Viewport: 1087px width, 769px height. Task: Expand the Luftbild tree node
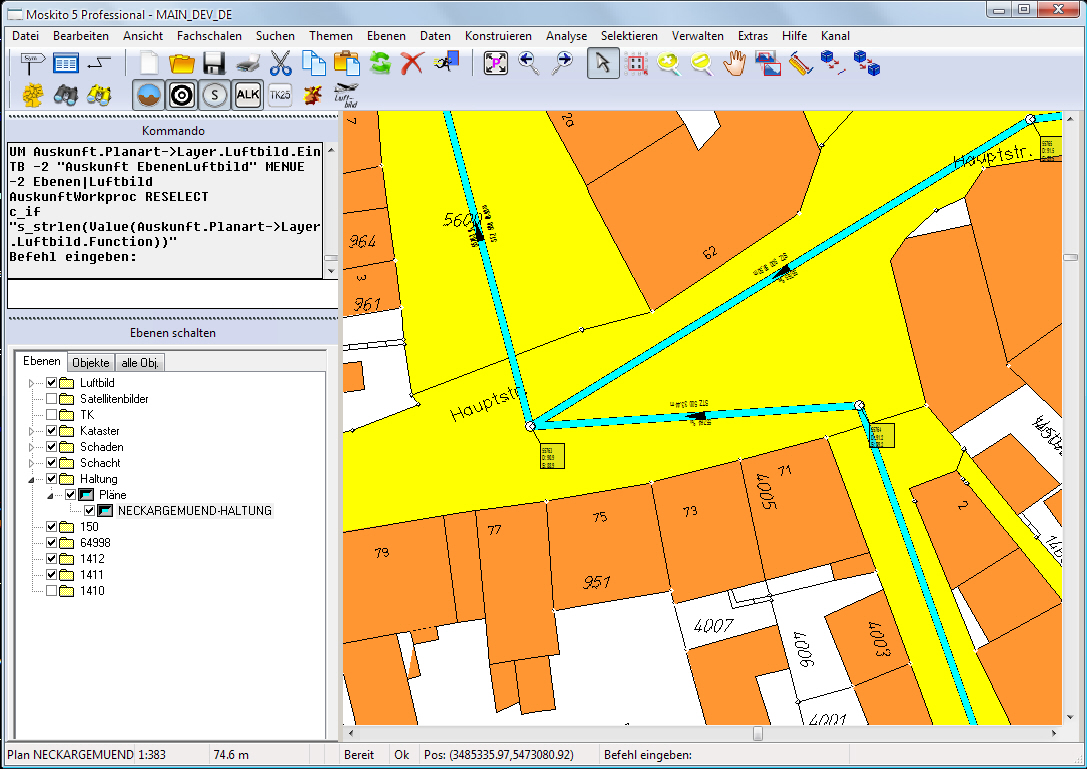(x=31, y=383)
